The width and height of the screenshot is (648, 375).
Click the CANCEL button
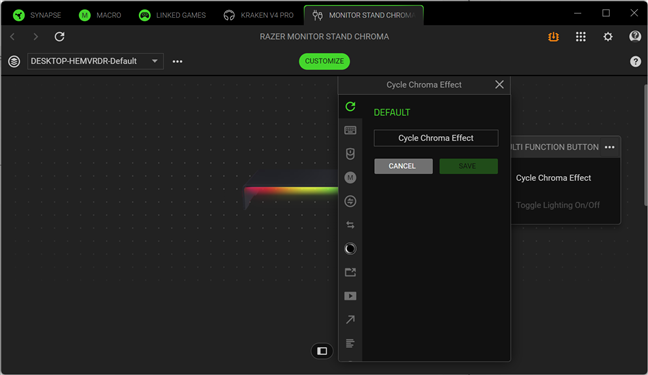[403, 166]
